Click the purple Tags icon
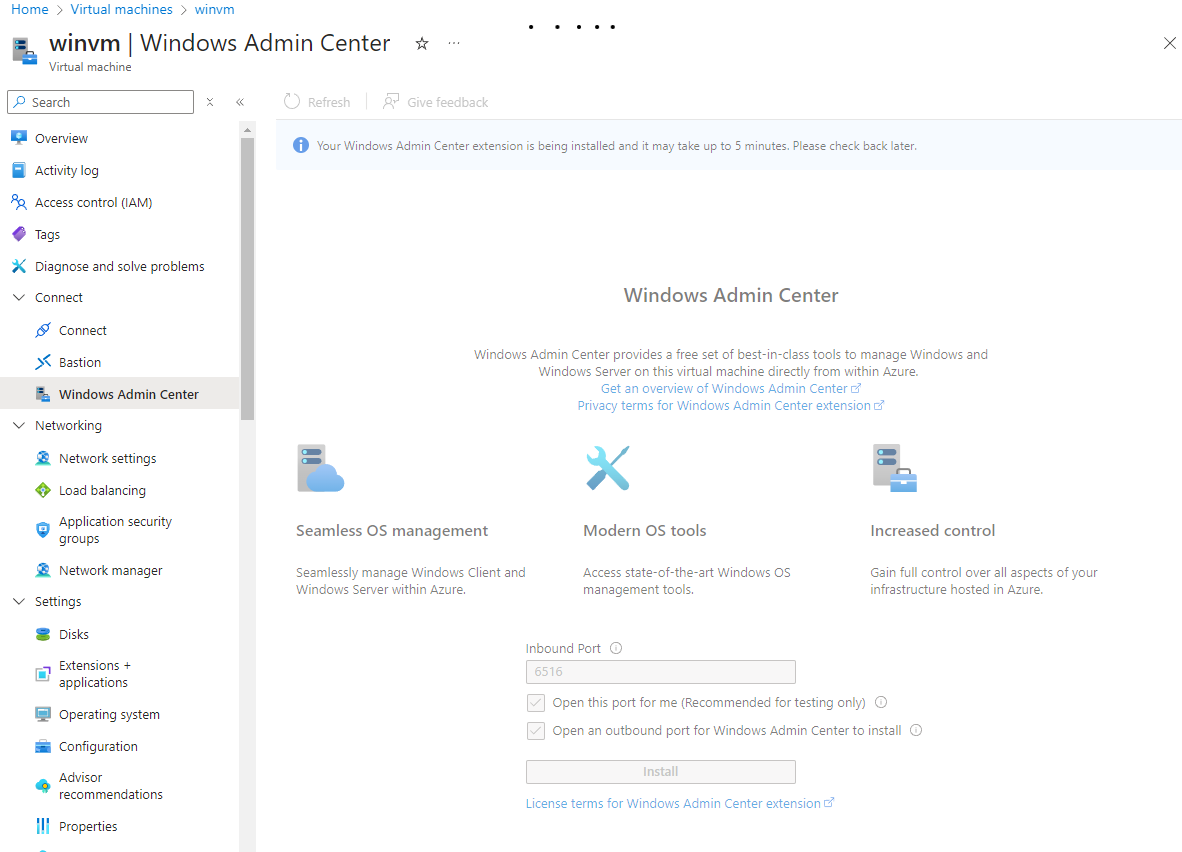 (19, 234)
